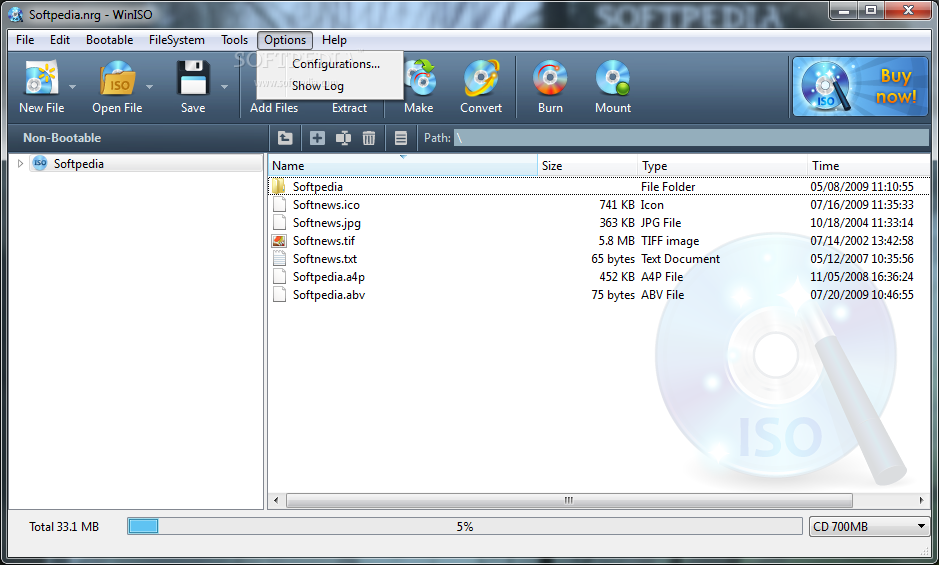Click the Softpedia folder icon in file list

[278, 186]
